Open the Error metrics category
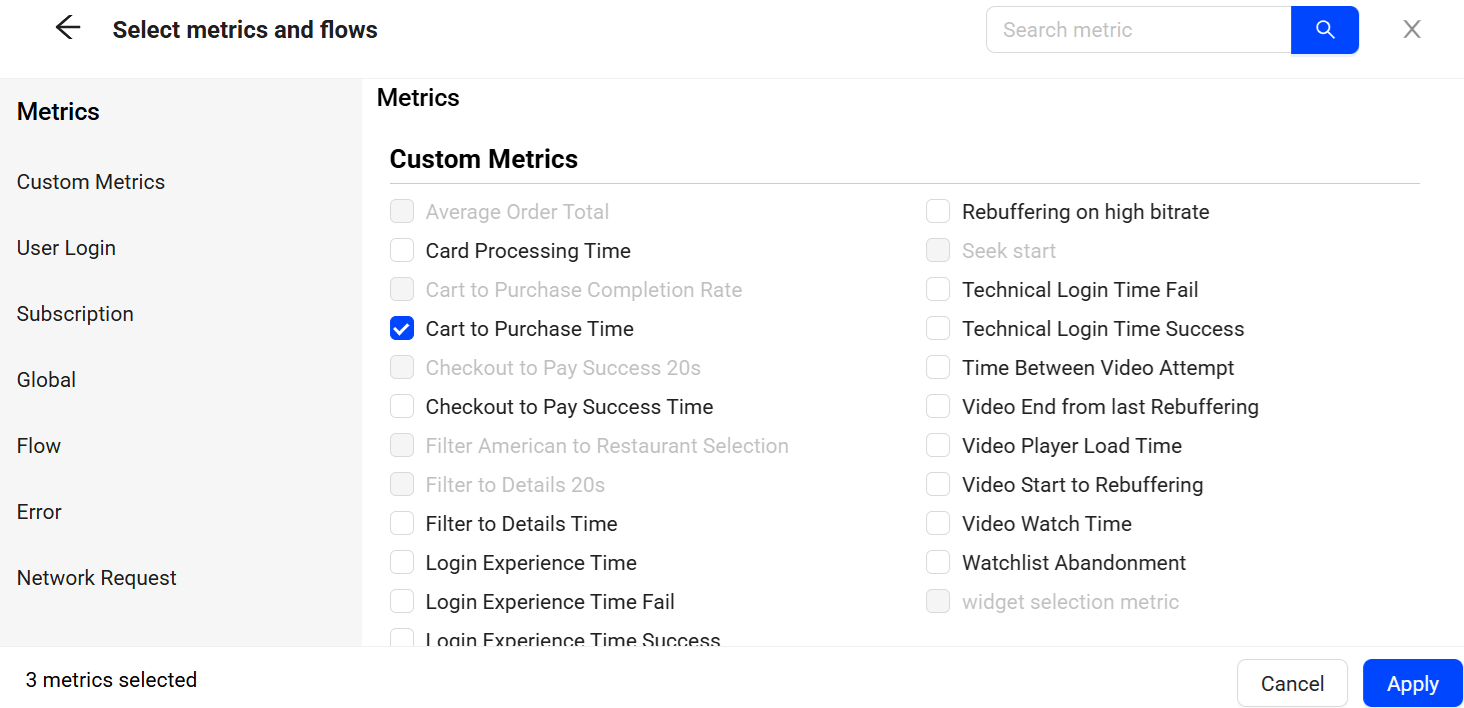This screenshot has height=708, width=1464. [39, 512]
